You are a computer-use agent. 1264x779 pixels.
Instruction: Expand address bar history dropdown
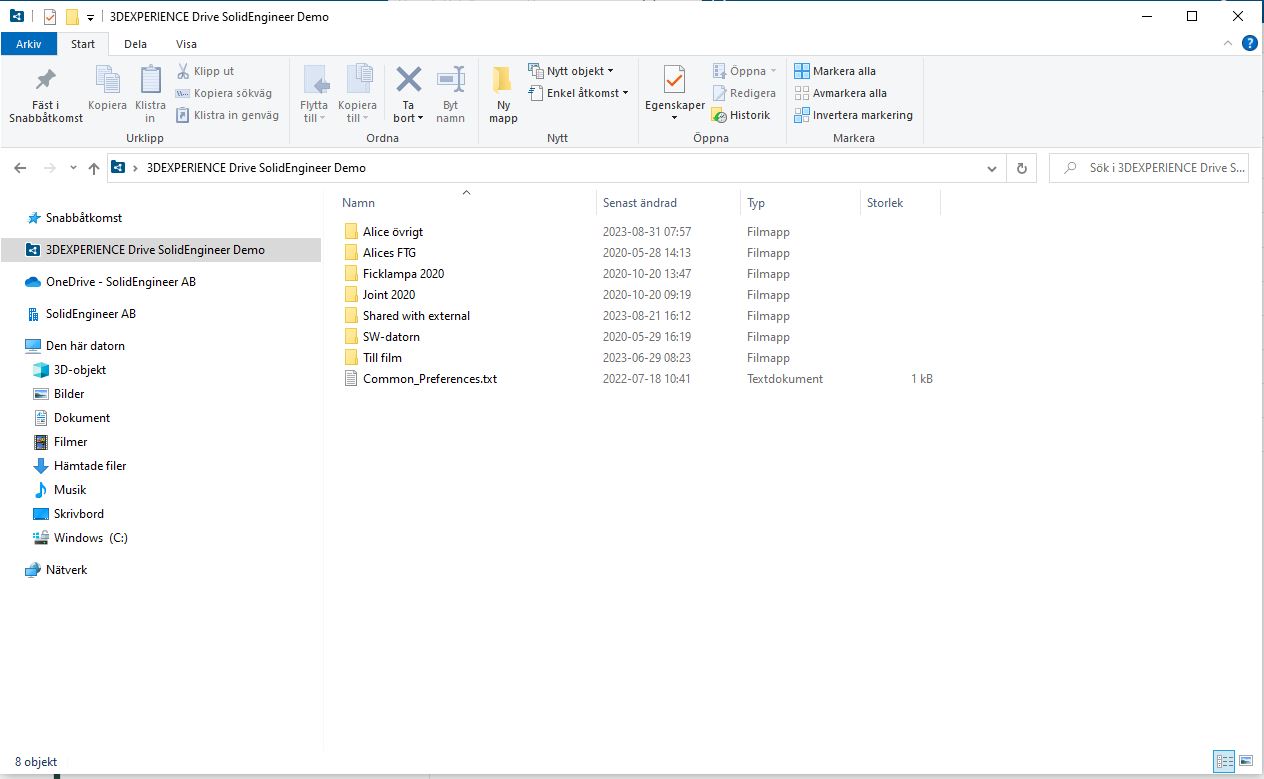(991, 168)
